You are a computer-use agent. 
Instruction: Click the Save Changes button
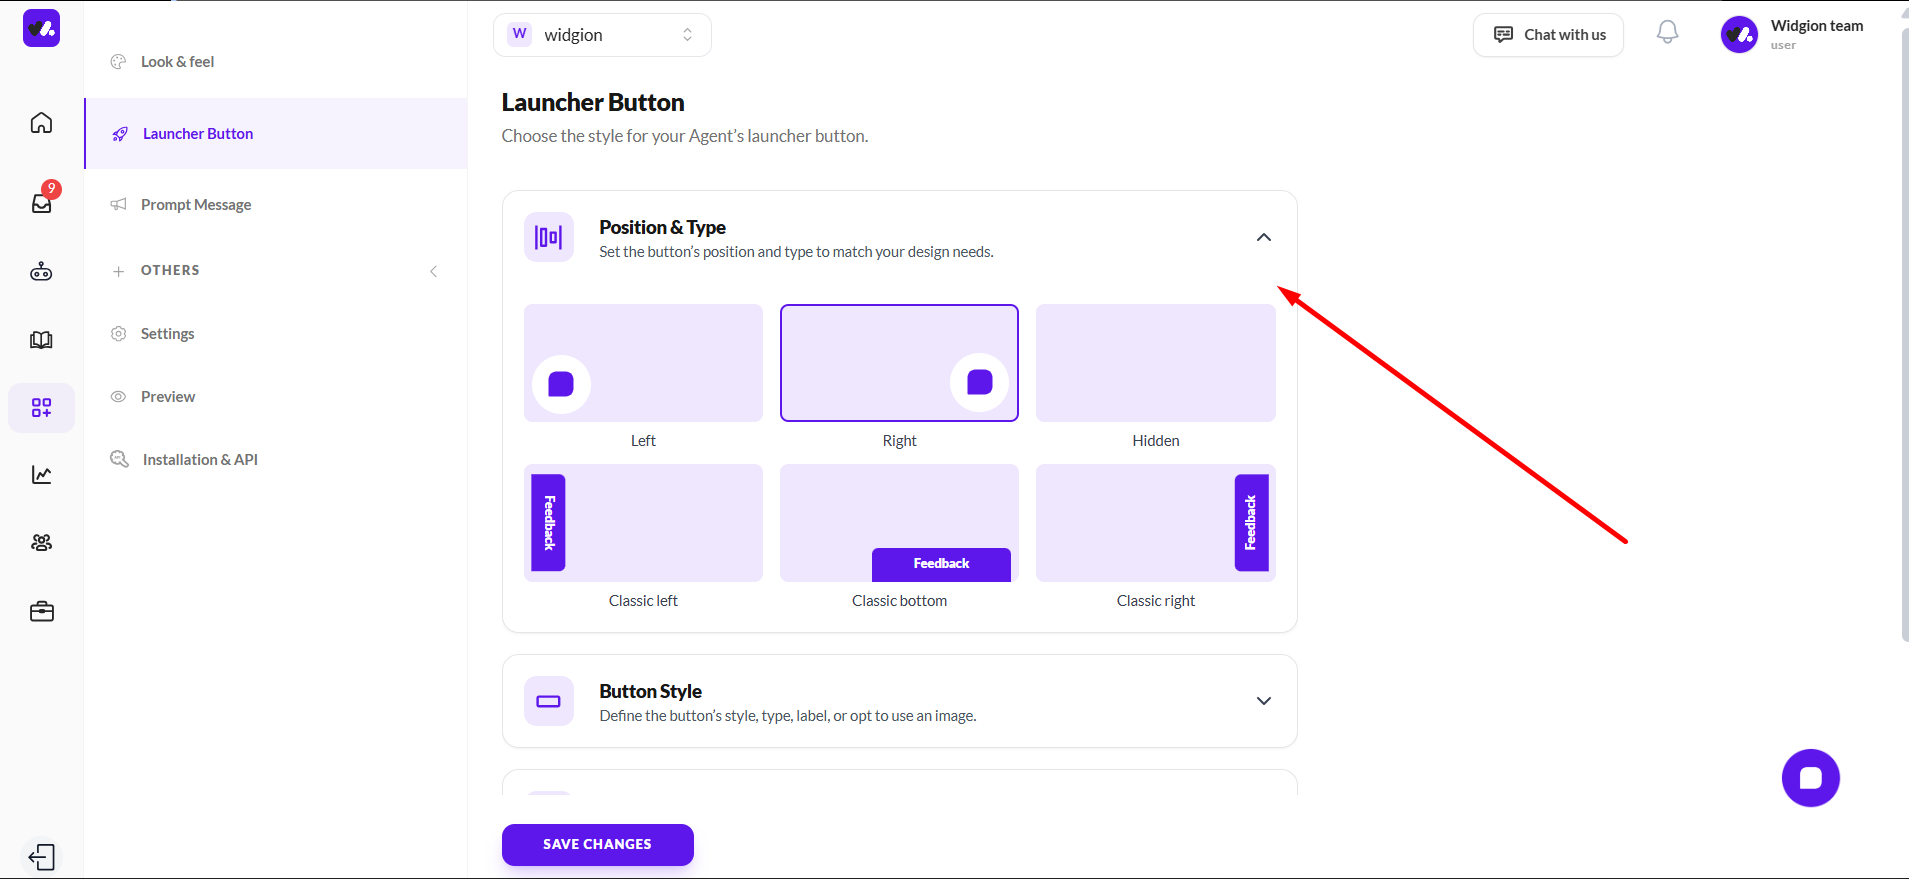click(597, 845)
